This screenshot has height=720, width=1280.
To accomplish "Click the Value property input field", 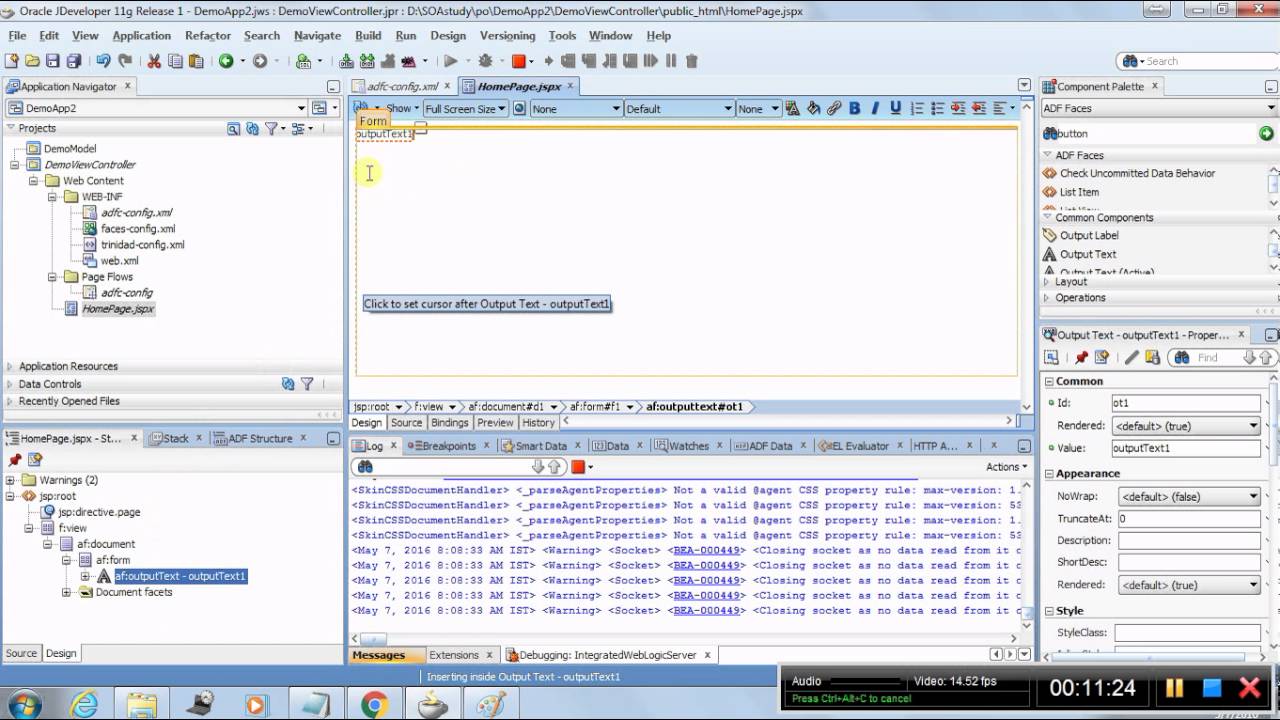I will [1186, 448].
